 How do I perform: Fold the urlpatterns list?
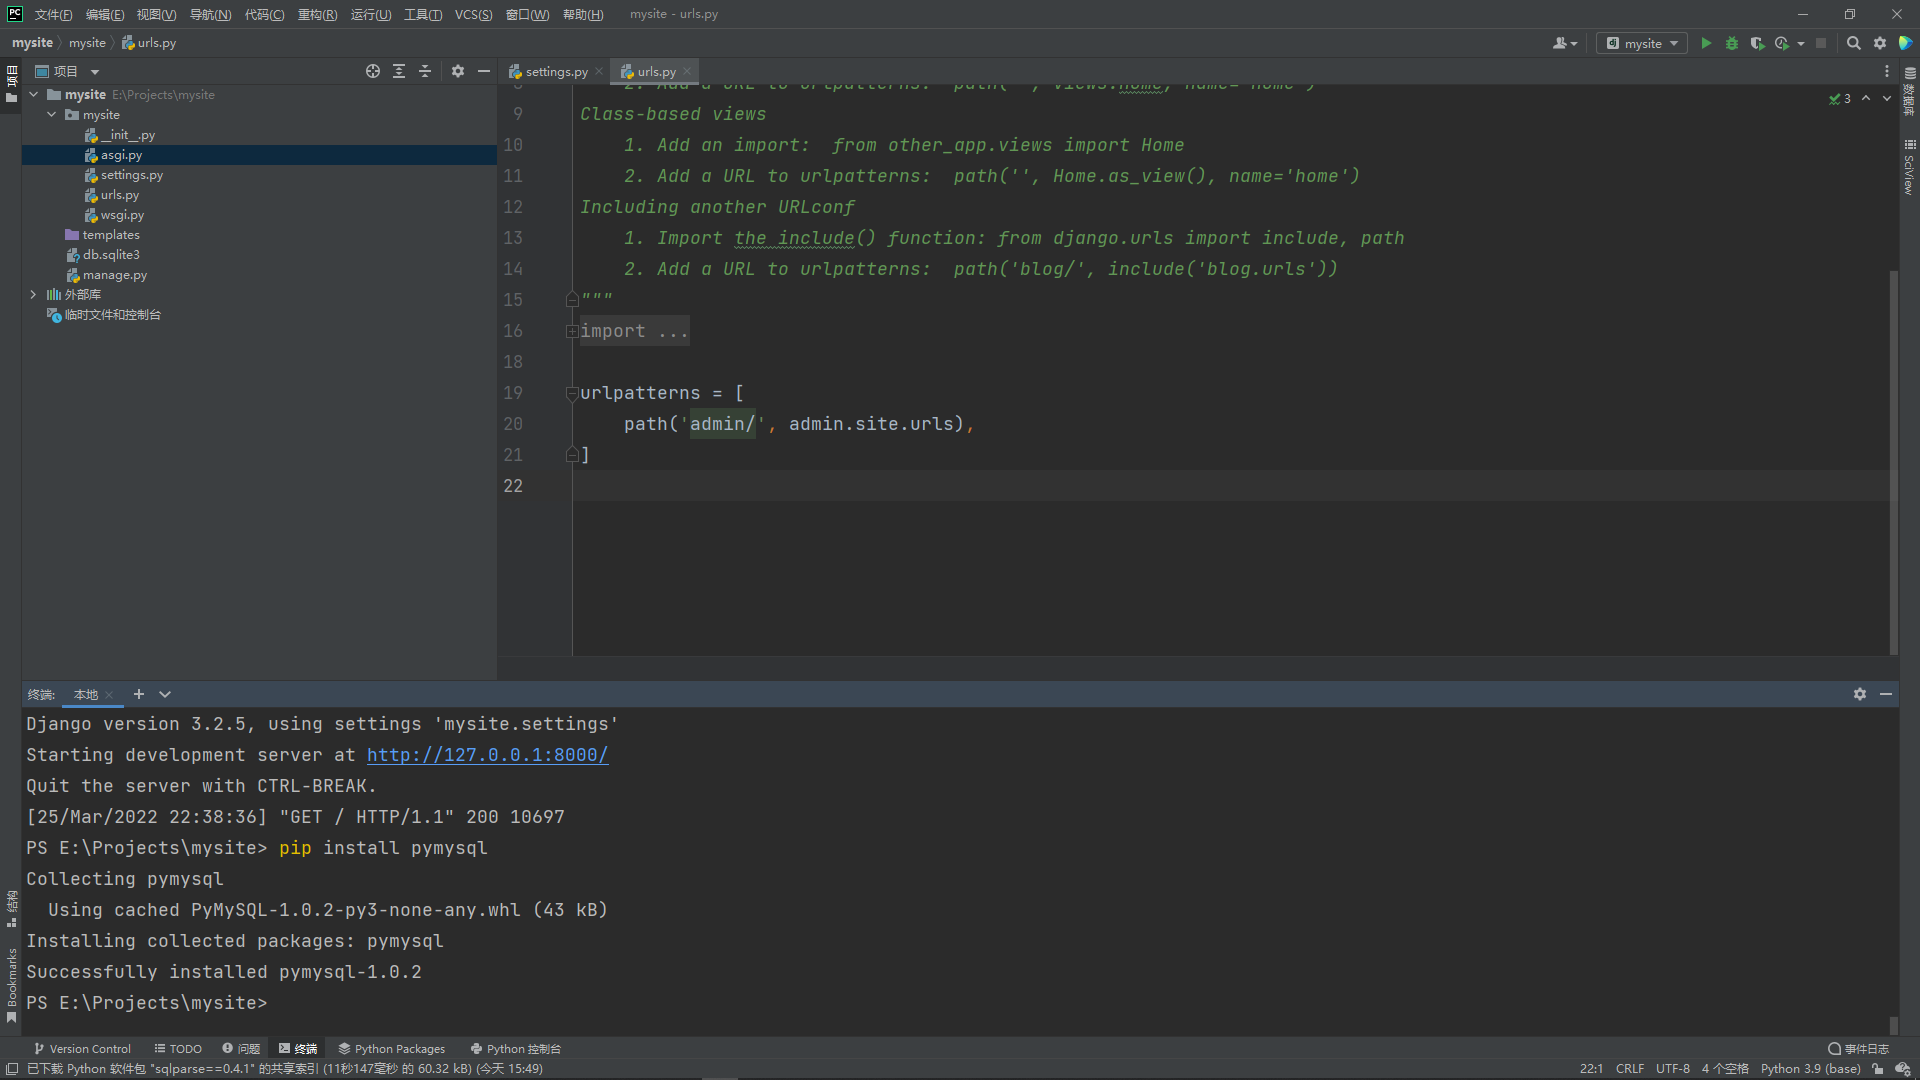click(x=572, y=393)
